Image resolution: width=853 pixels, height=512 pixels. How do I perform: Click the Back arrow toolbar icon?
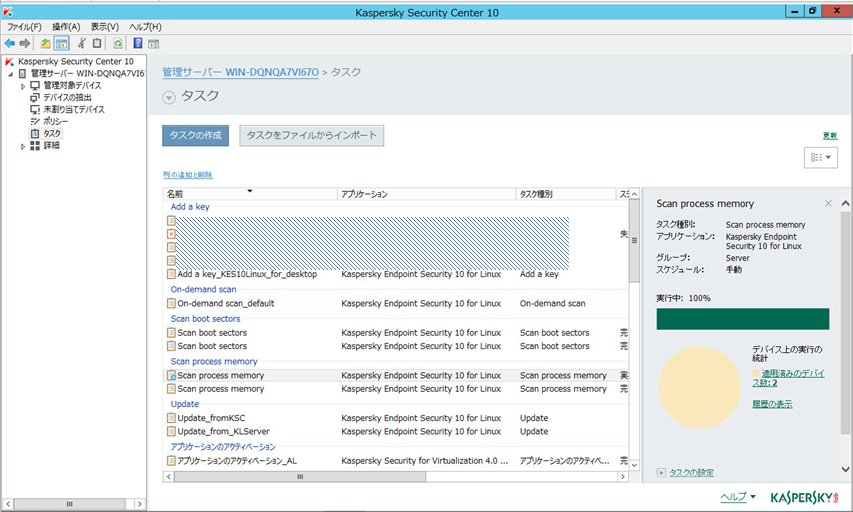pyautogui.click(x=9, y=44)
